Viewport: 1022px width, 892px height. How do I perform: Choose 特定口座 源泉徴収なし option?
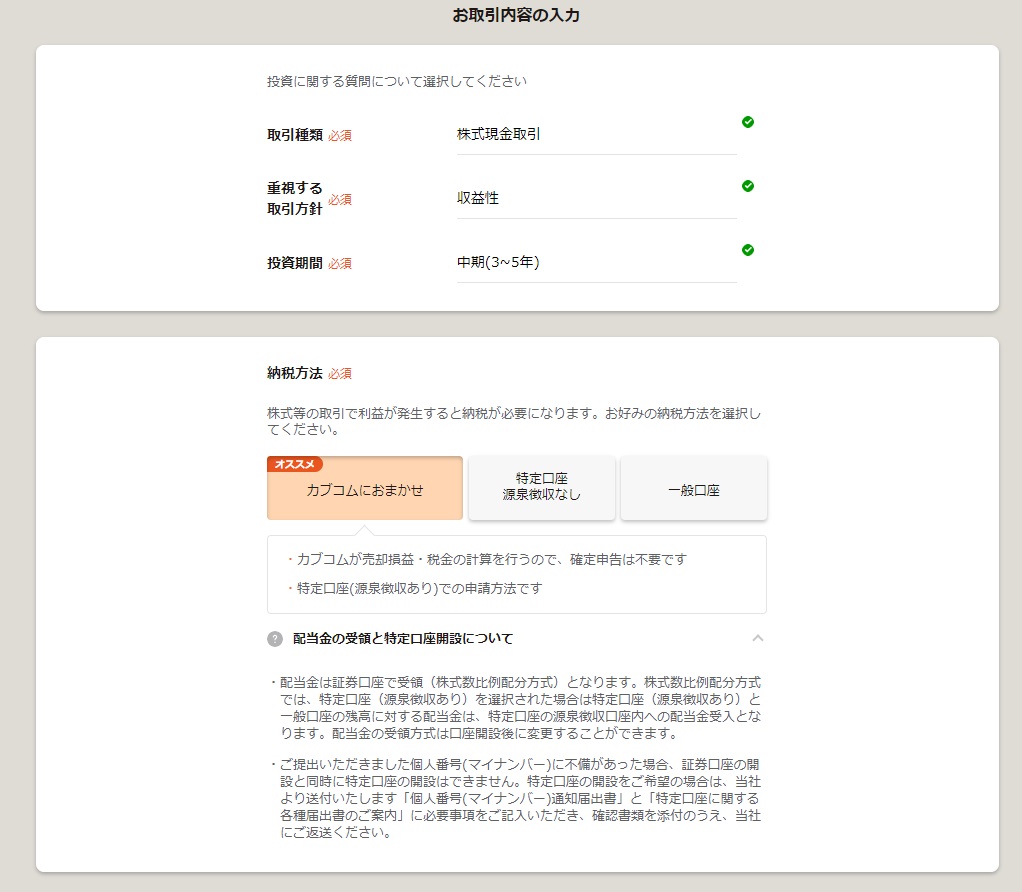pos(541,487)
